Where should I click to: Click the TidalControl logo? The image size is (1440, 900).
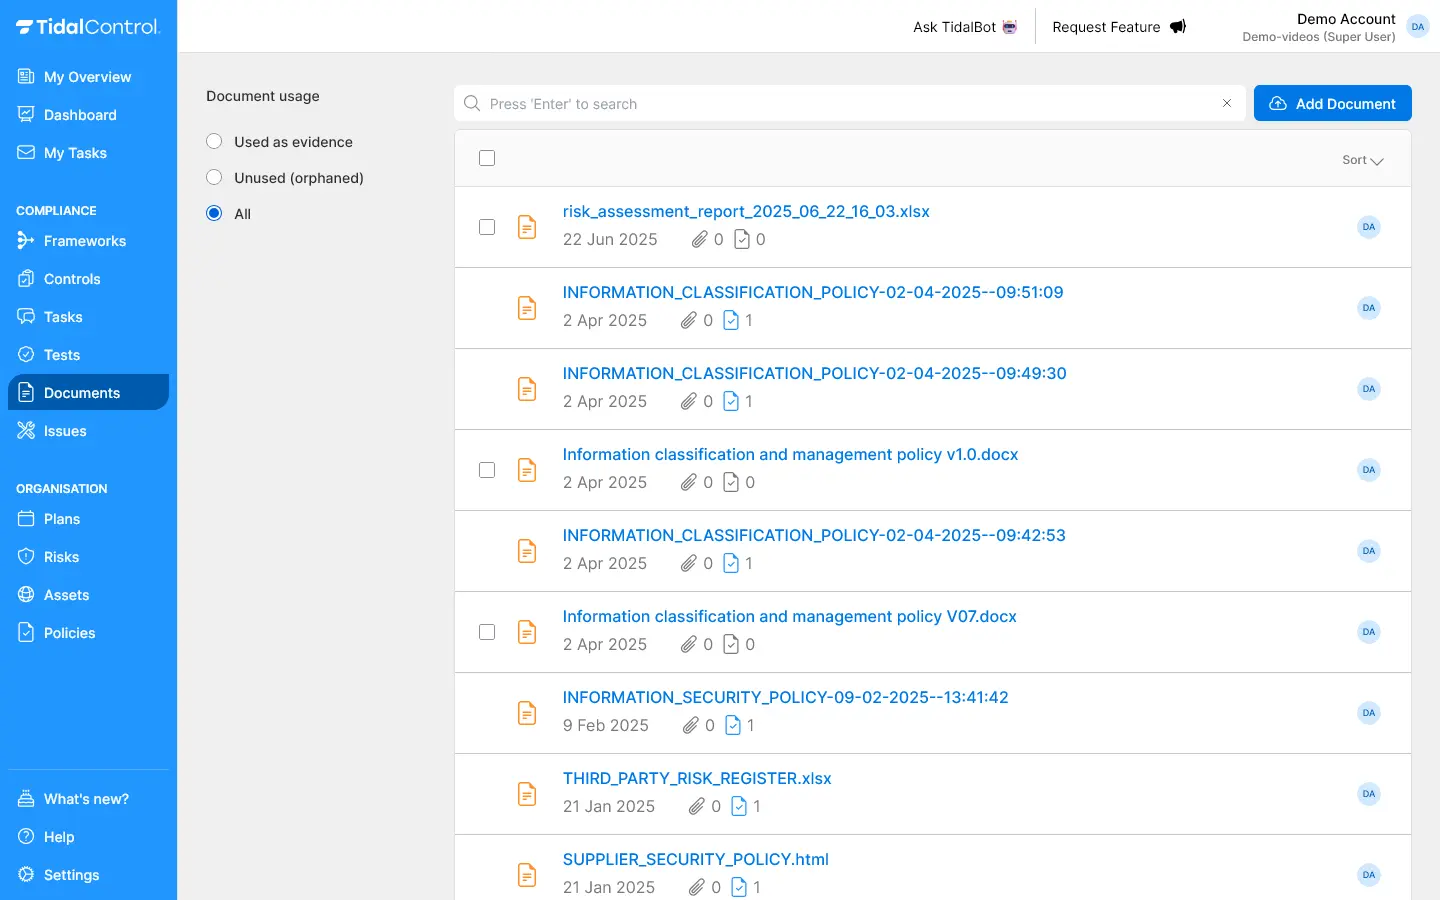tap(88, 27)
